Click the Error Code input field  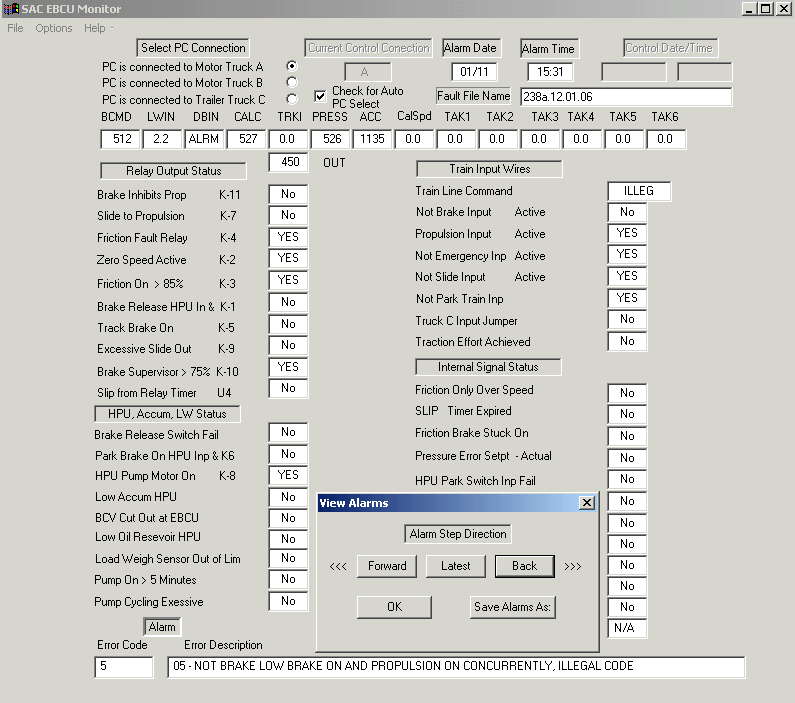(x=123, y=667)
